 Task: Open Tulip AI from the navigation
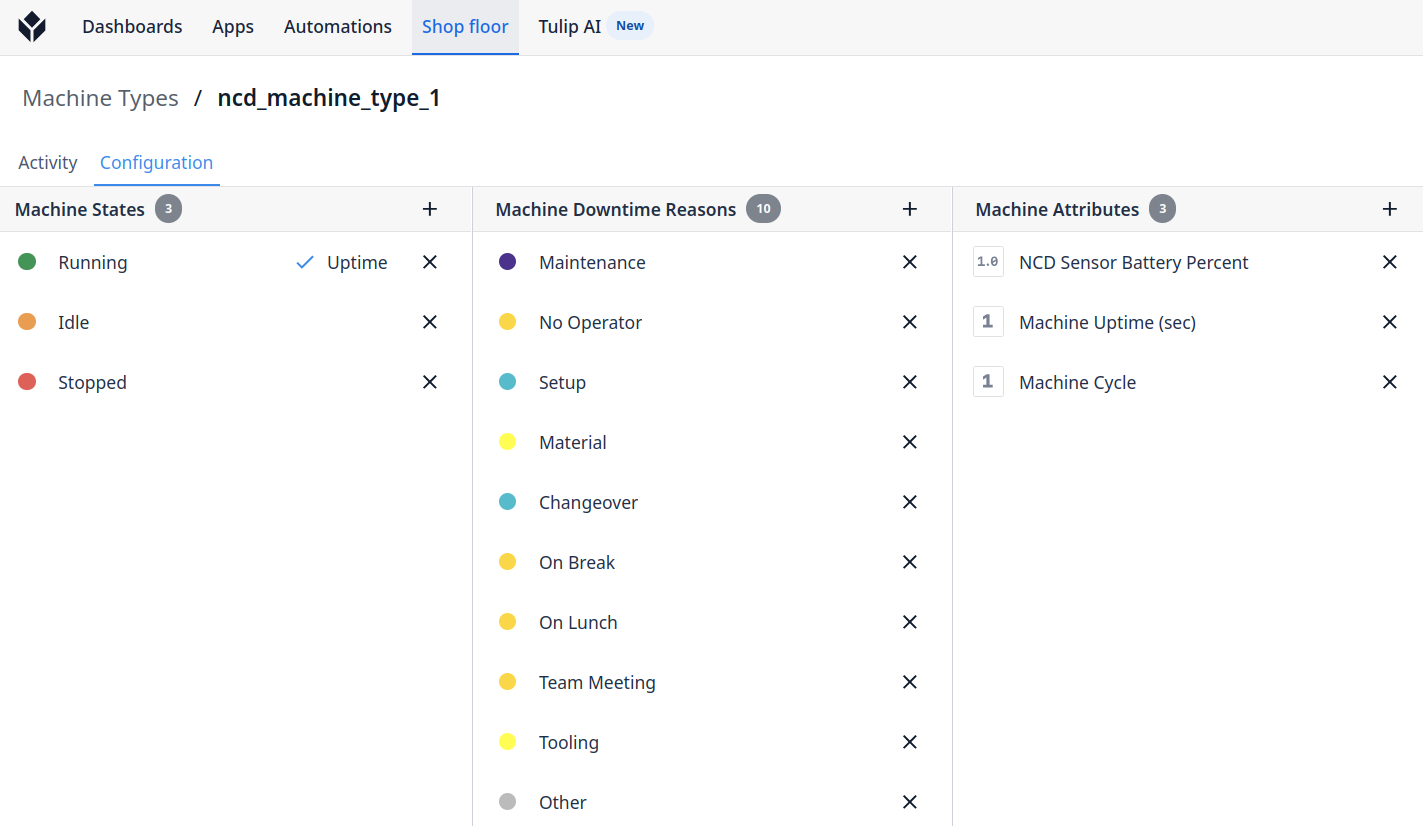570,27
